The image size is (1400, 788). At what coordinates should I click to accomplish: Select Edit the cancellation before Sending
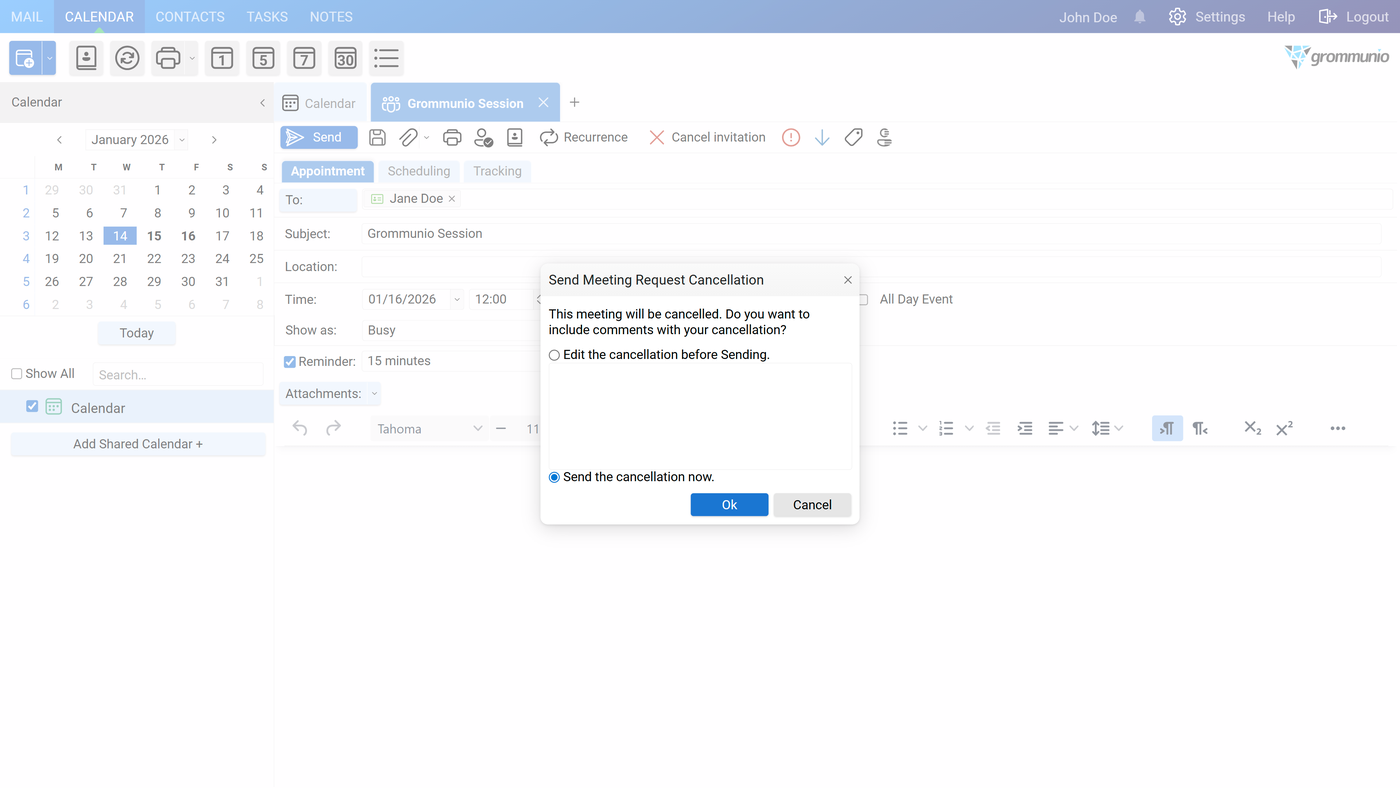click(x=554, y=355)
